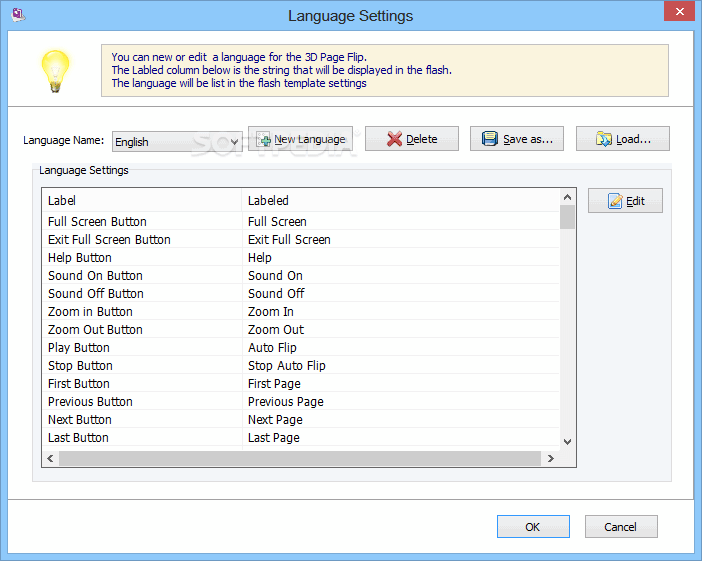702x561 pixels.
Task: Click the New Language plus icon
Action: click(x=263, y=140)
